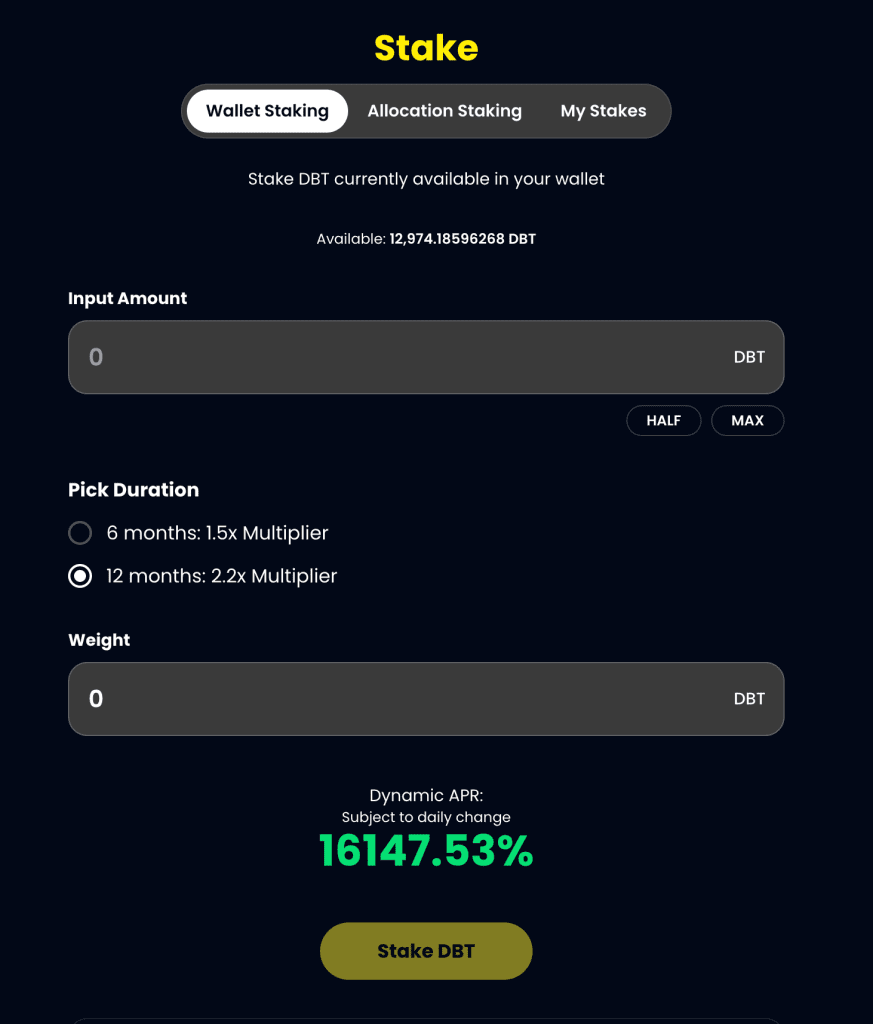Image resolution: width=873 pixels, height=1024 pixels.
Task: Select the 6 months radio button
Action: pos(80,533)
